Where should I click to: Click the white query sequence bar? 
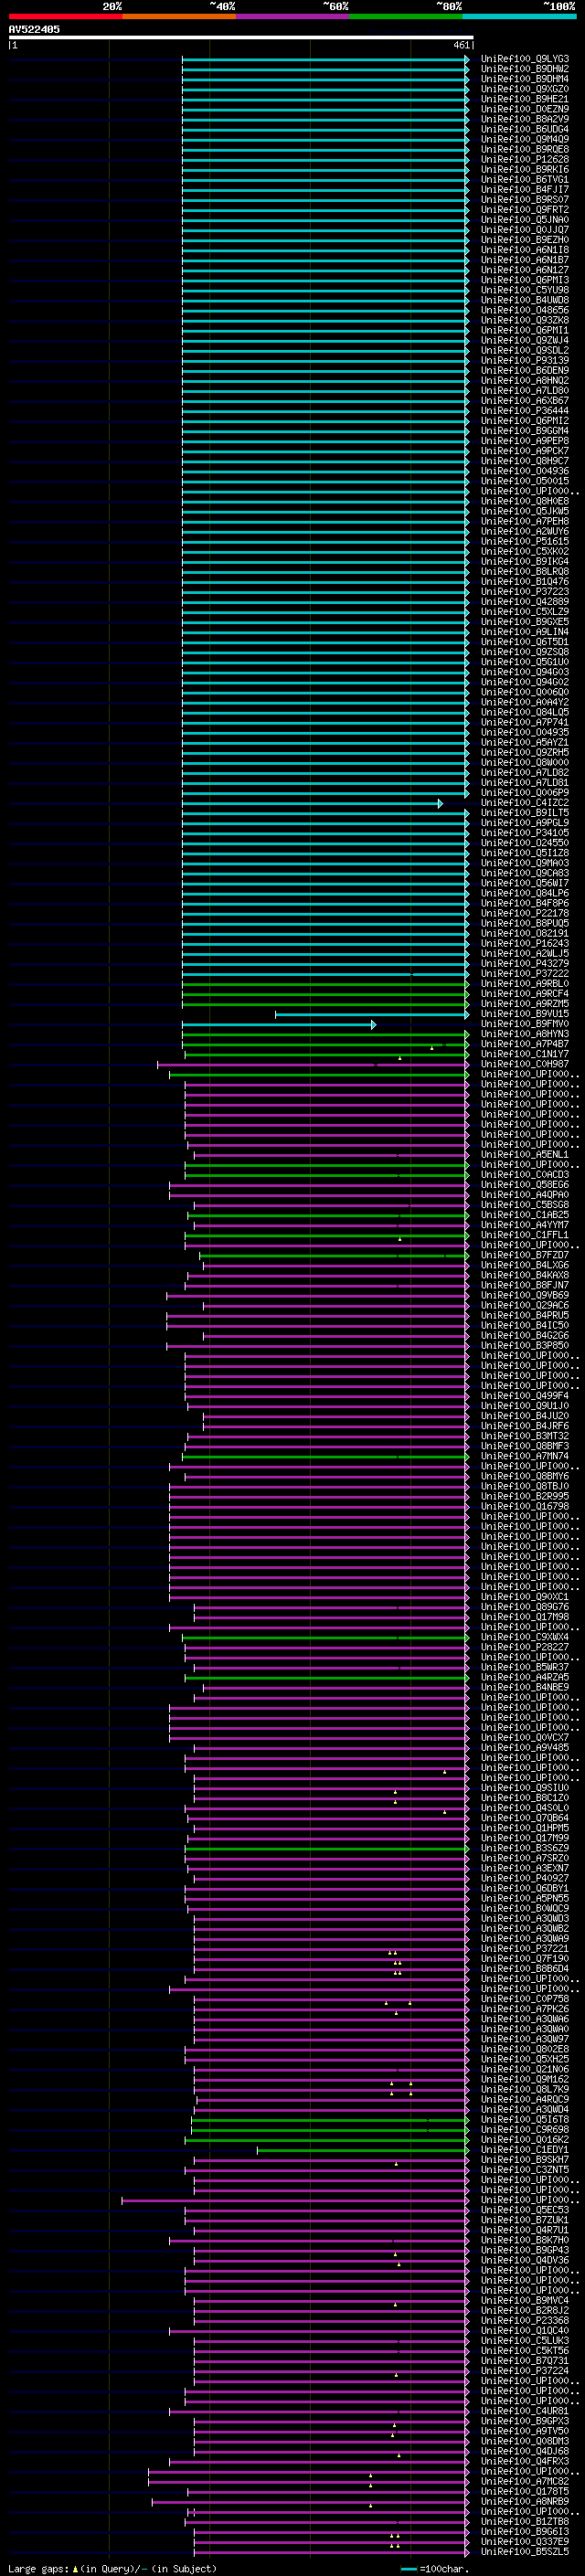pos(241,37)
